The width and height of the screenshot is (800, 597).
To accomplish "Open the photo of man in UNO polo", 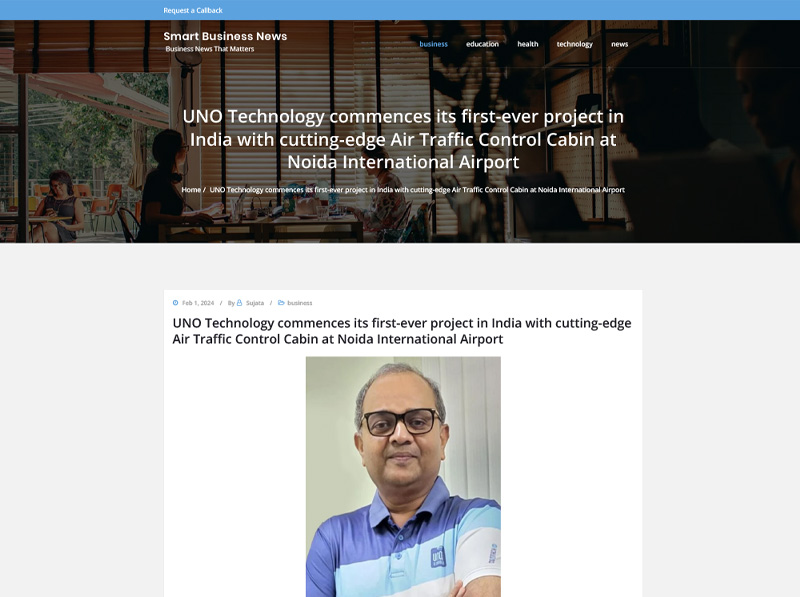I will pyautogui.click(x=403, y=477).
